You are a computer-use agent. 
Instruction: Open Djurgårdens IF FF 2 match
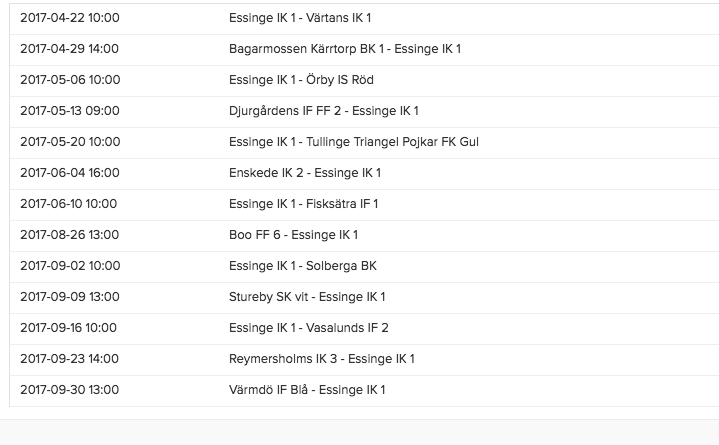click(x=323, y=111)
